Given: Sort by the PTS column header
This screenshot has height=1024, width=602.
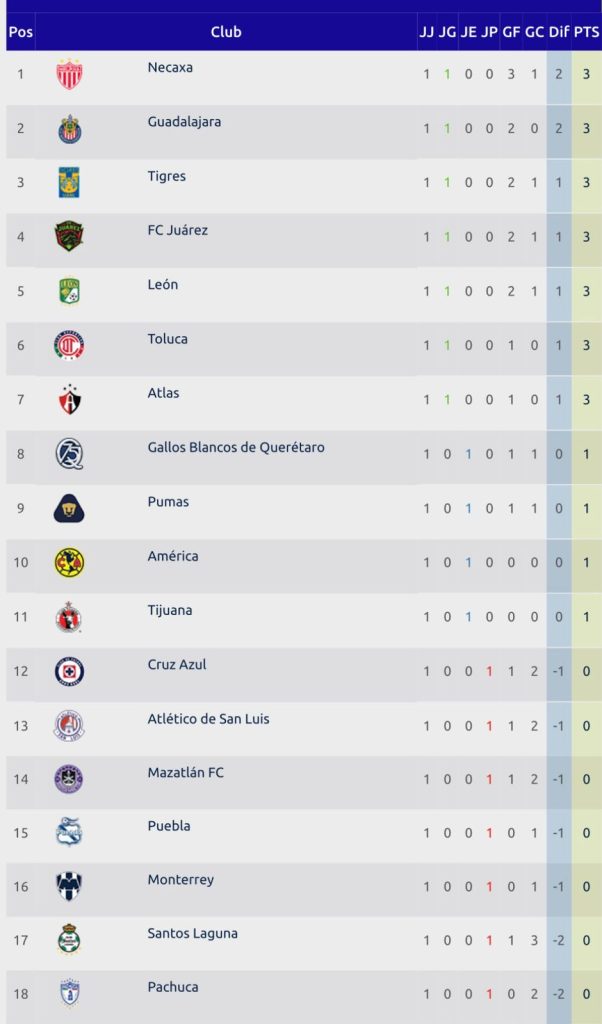Looking at the screenshot, I should (x=587, y=32).
